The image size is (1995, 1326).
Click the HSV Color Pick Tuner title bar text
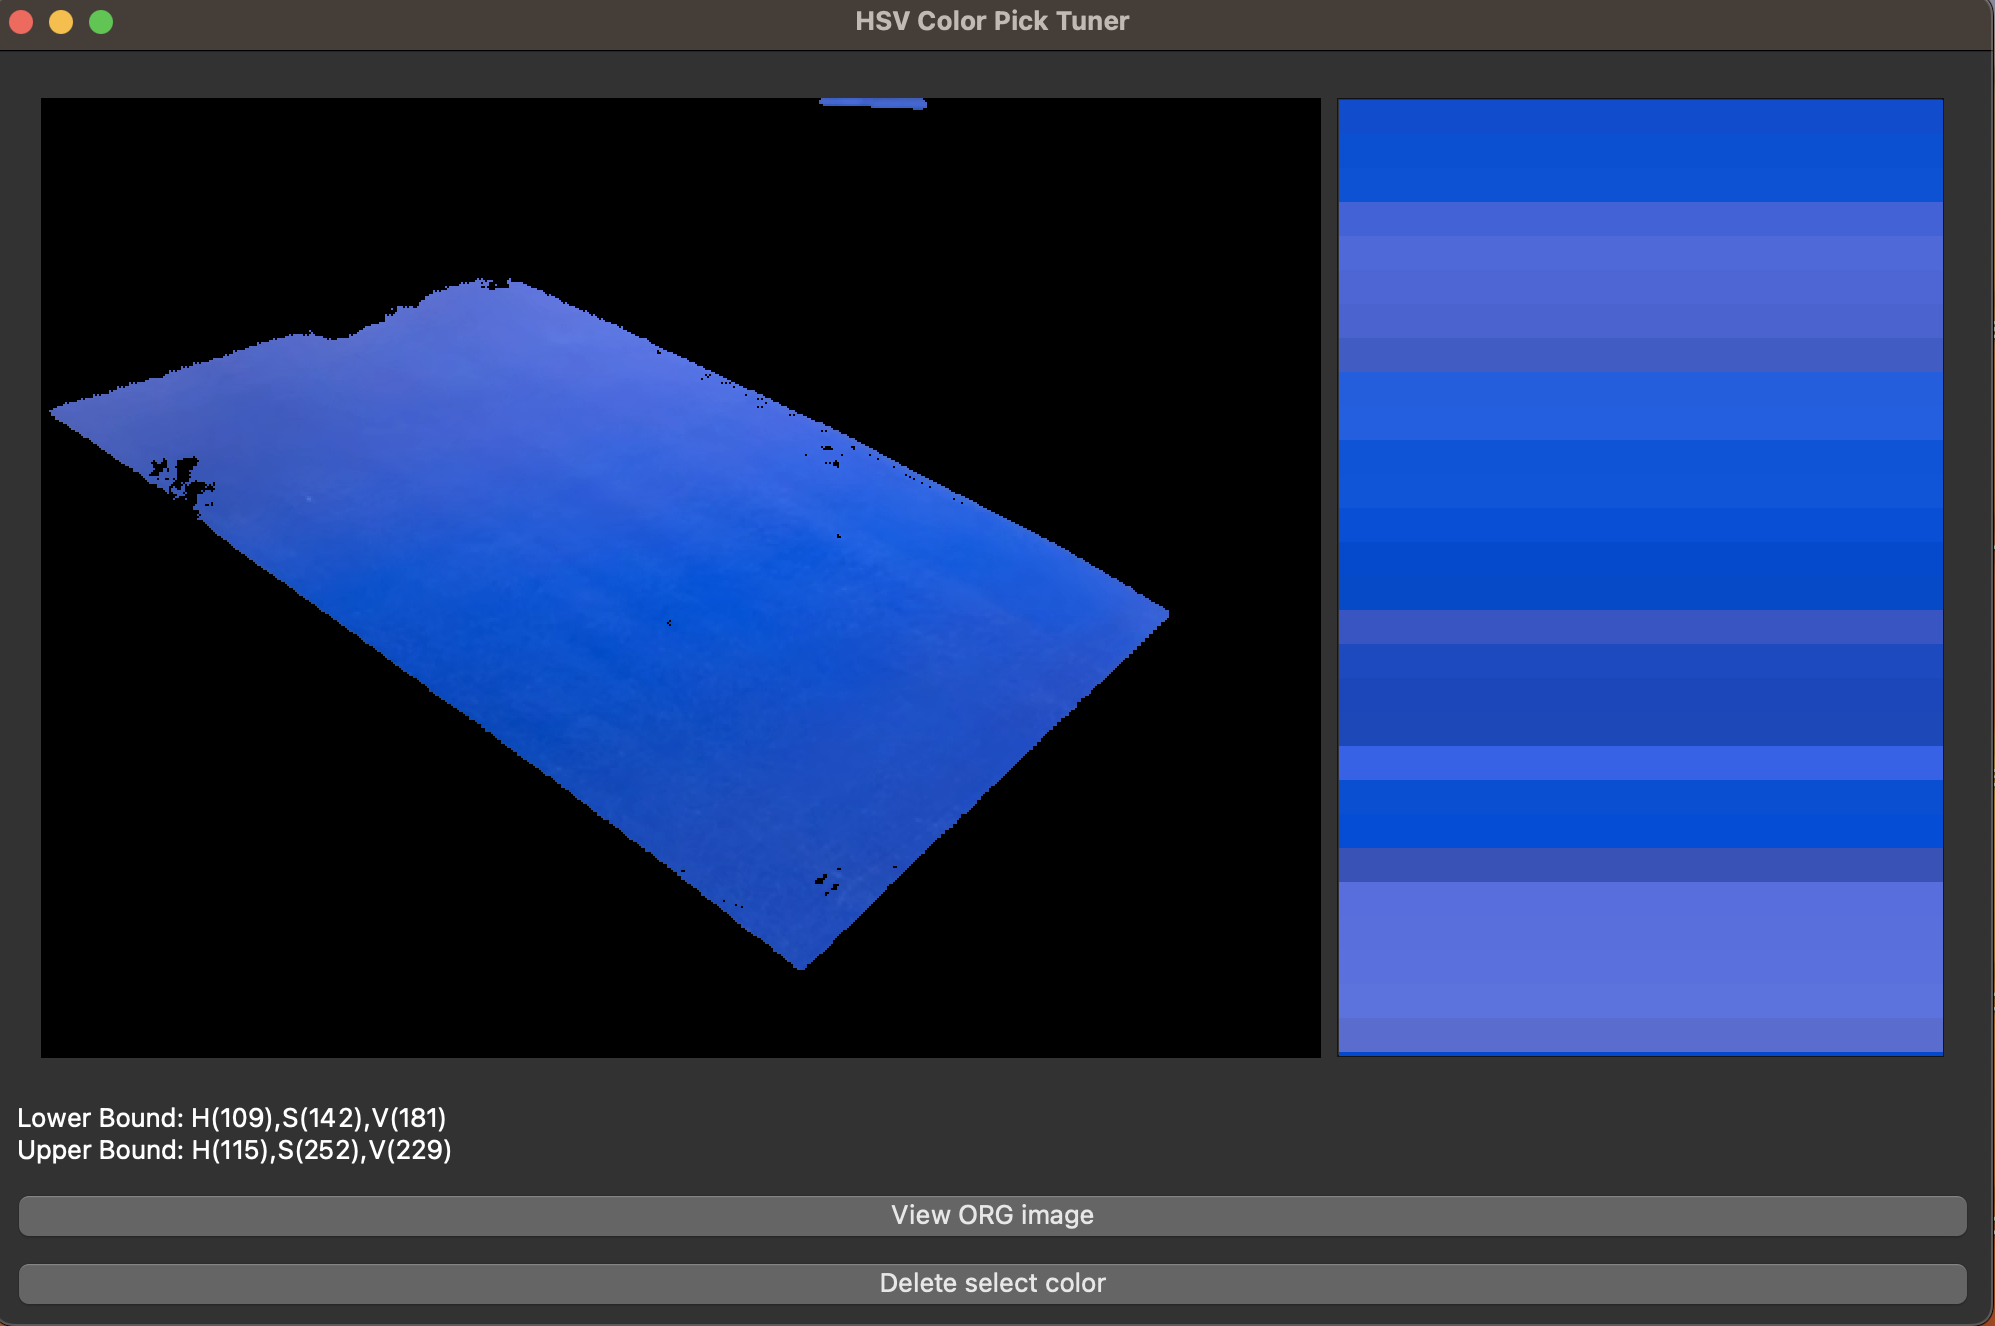pyautogui.click(x=992, y=21)
